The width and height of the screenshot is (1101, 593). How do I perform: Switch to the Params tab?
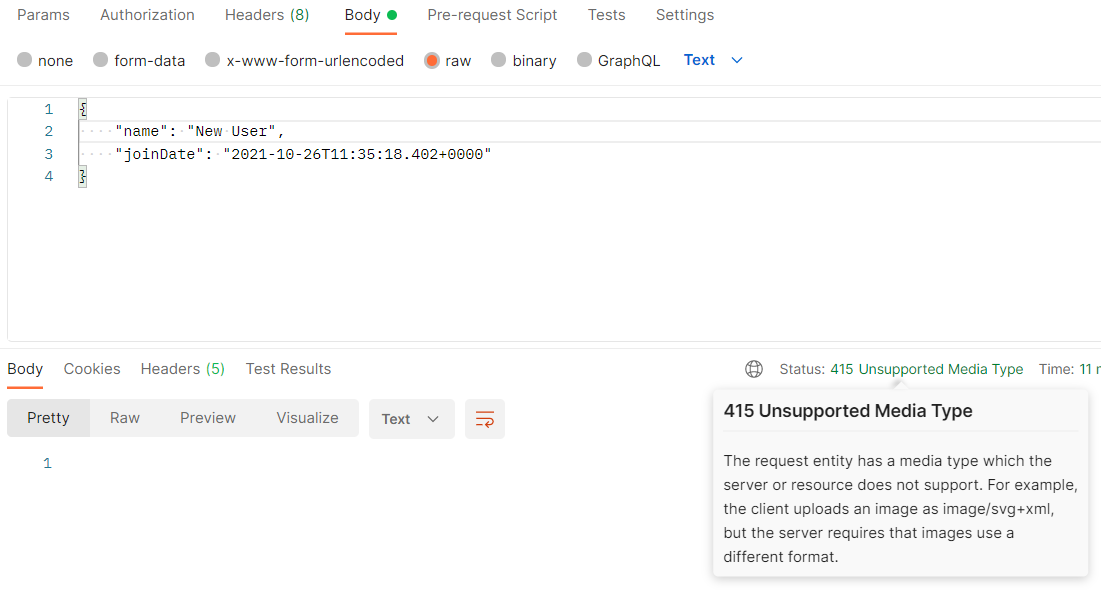[43, 15]
